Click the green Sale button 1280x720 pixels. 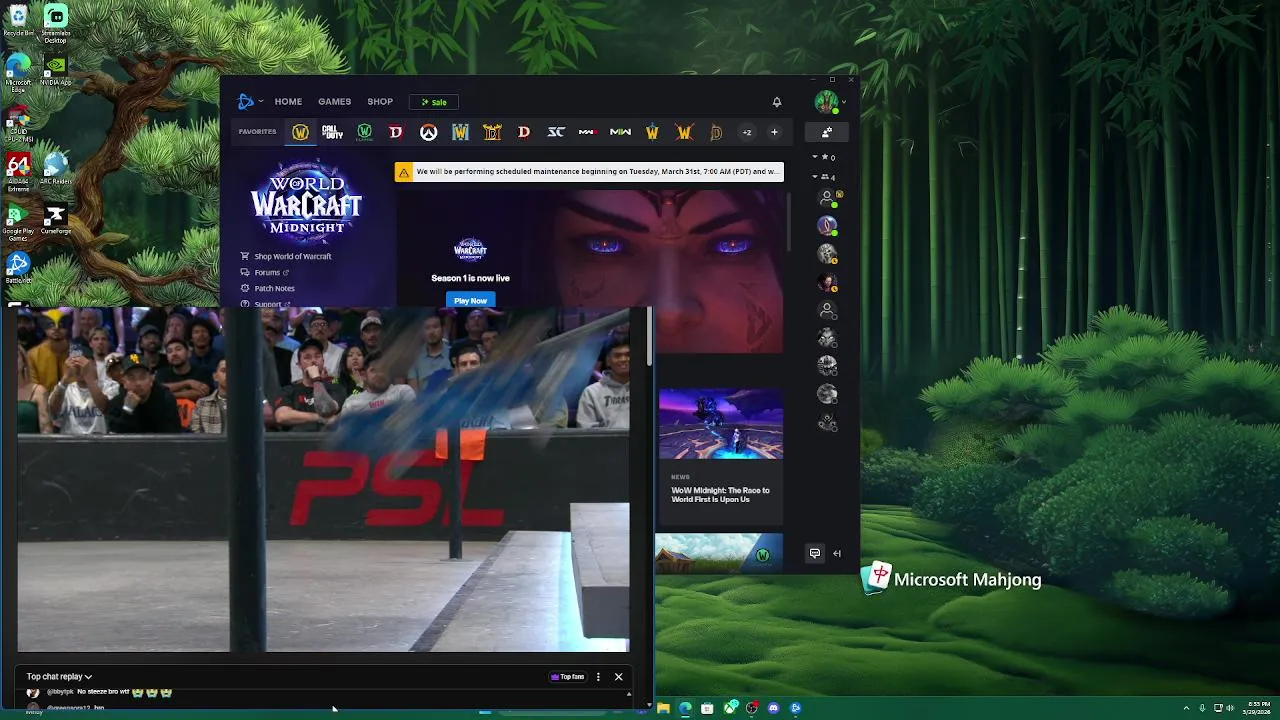point(434,102)
